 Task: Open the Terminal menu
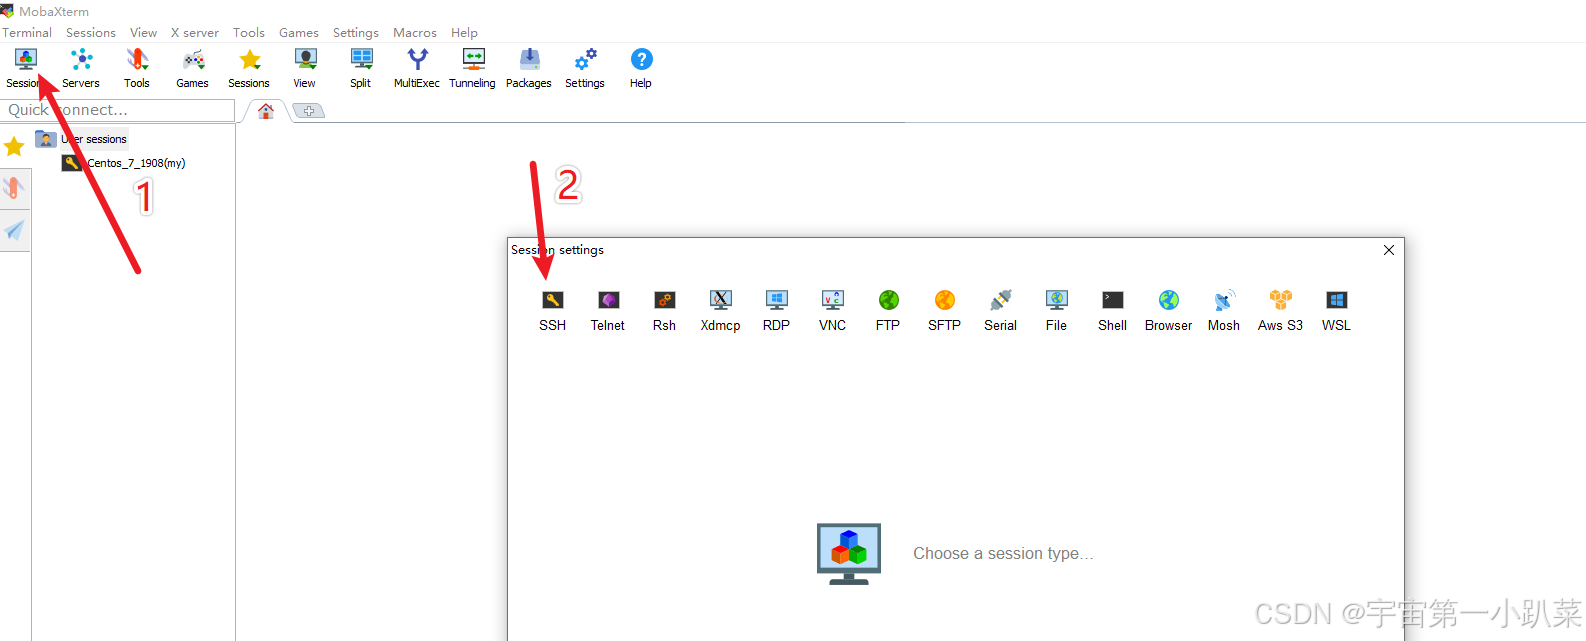[x=27, y=33]
